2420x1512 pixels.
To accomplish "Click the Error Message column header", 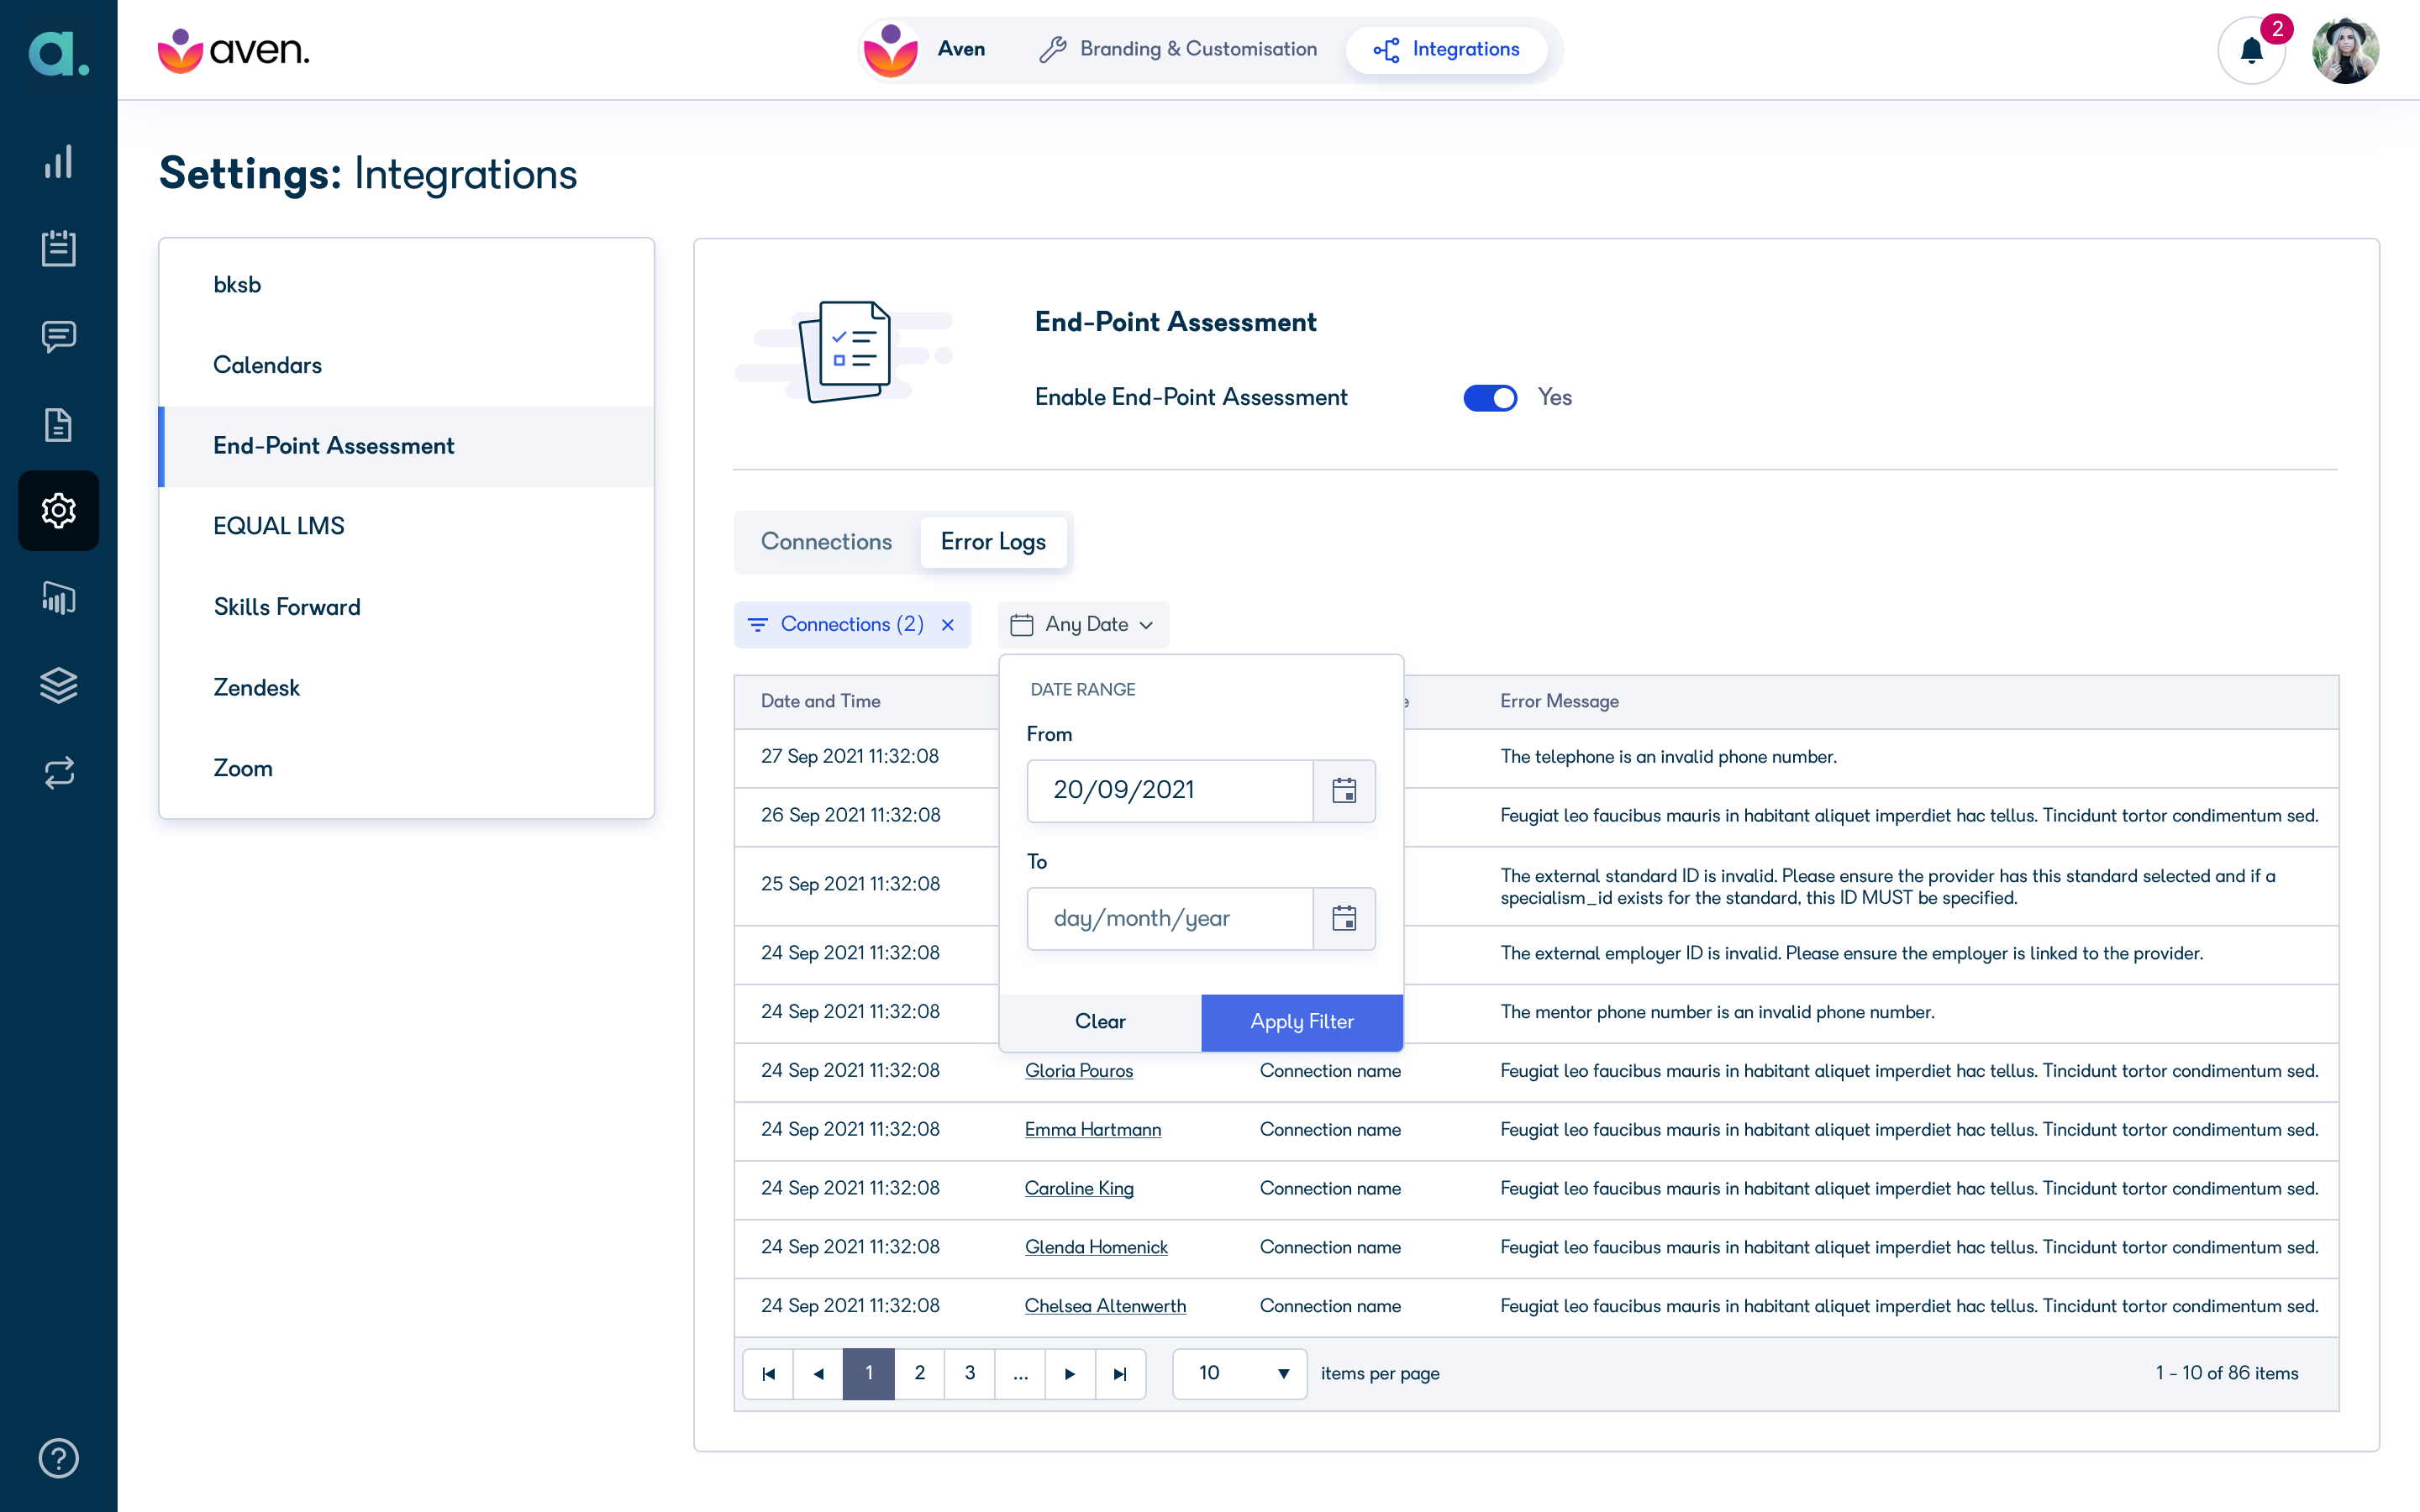I will click(1559, 701).
